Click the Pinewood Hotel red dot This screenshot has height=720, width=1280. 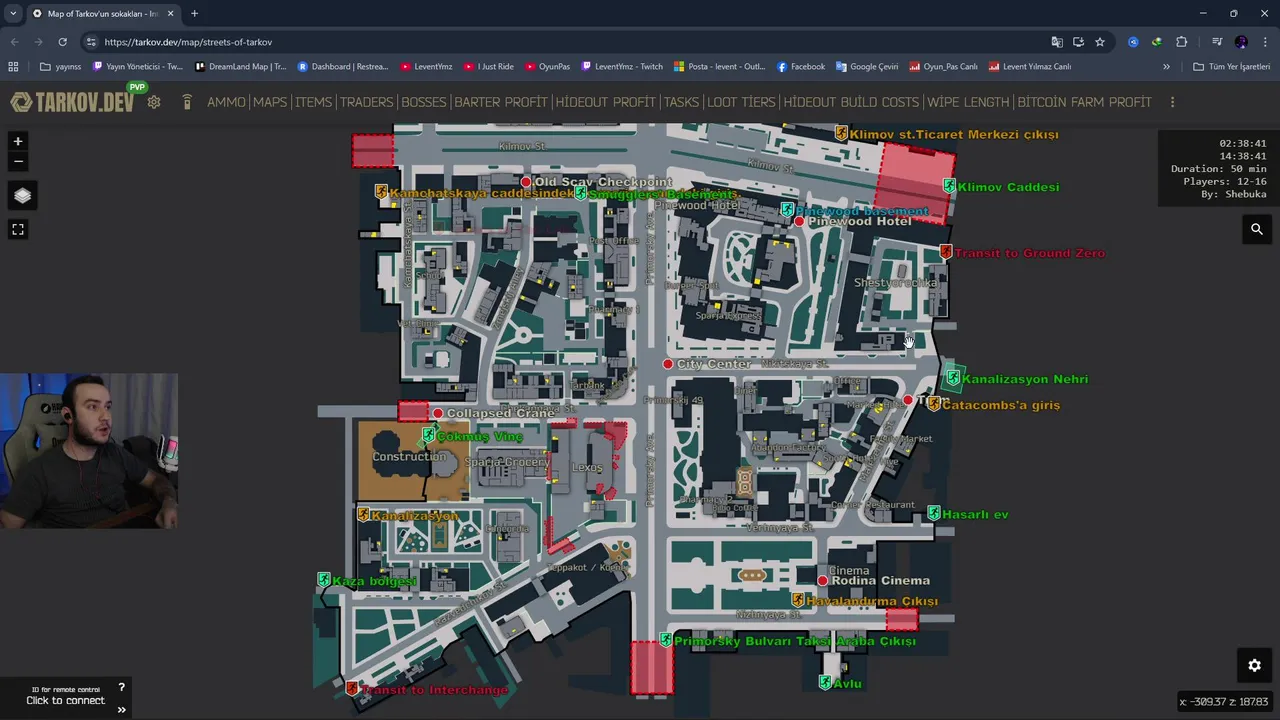[x=798, y=221]
